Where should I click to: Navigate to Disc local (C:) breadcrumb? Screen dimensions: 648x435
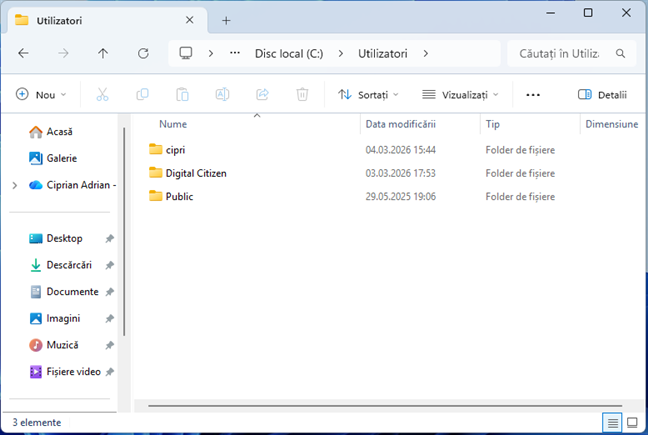tap(289, 54)
